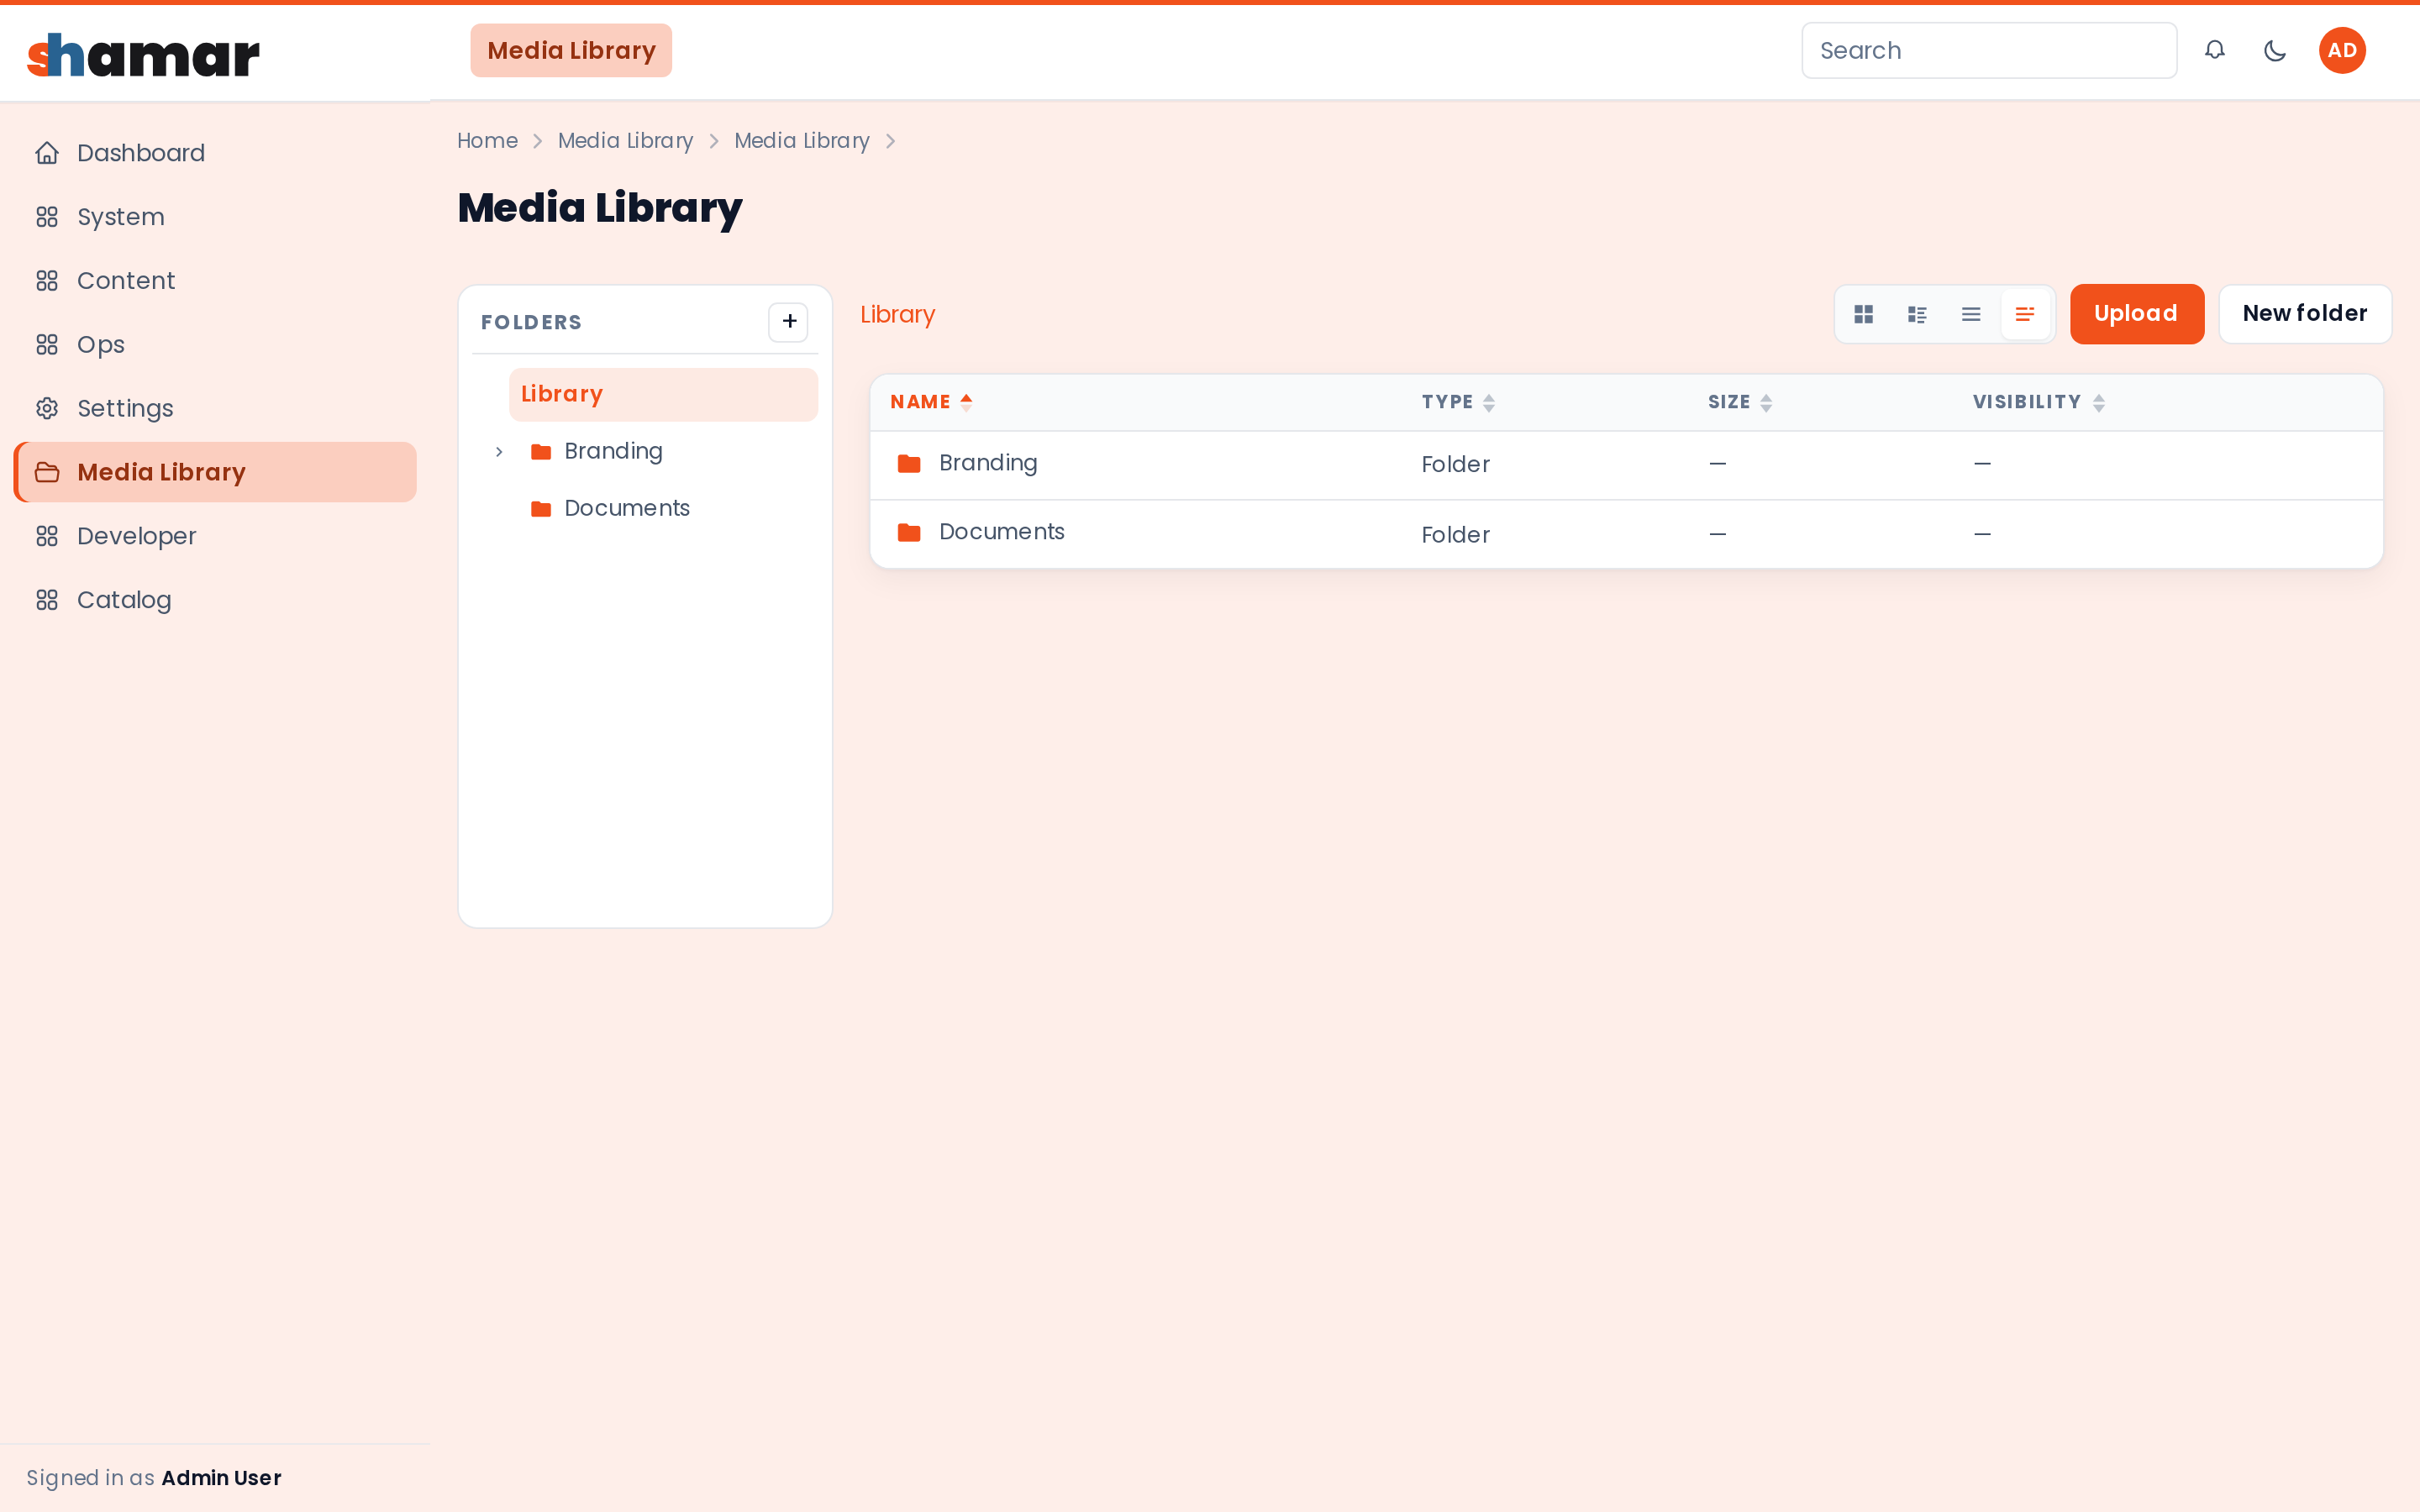Focus the Search input field
Viewport: 2420px width, 1512px height.
click(1989, 50)
